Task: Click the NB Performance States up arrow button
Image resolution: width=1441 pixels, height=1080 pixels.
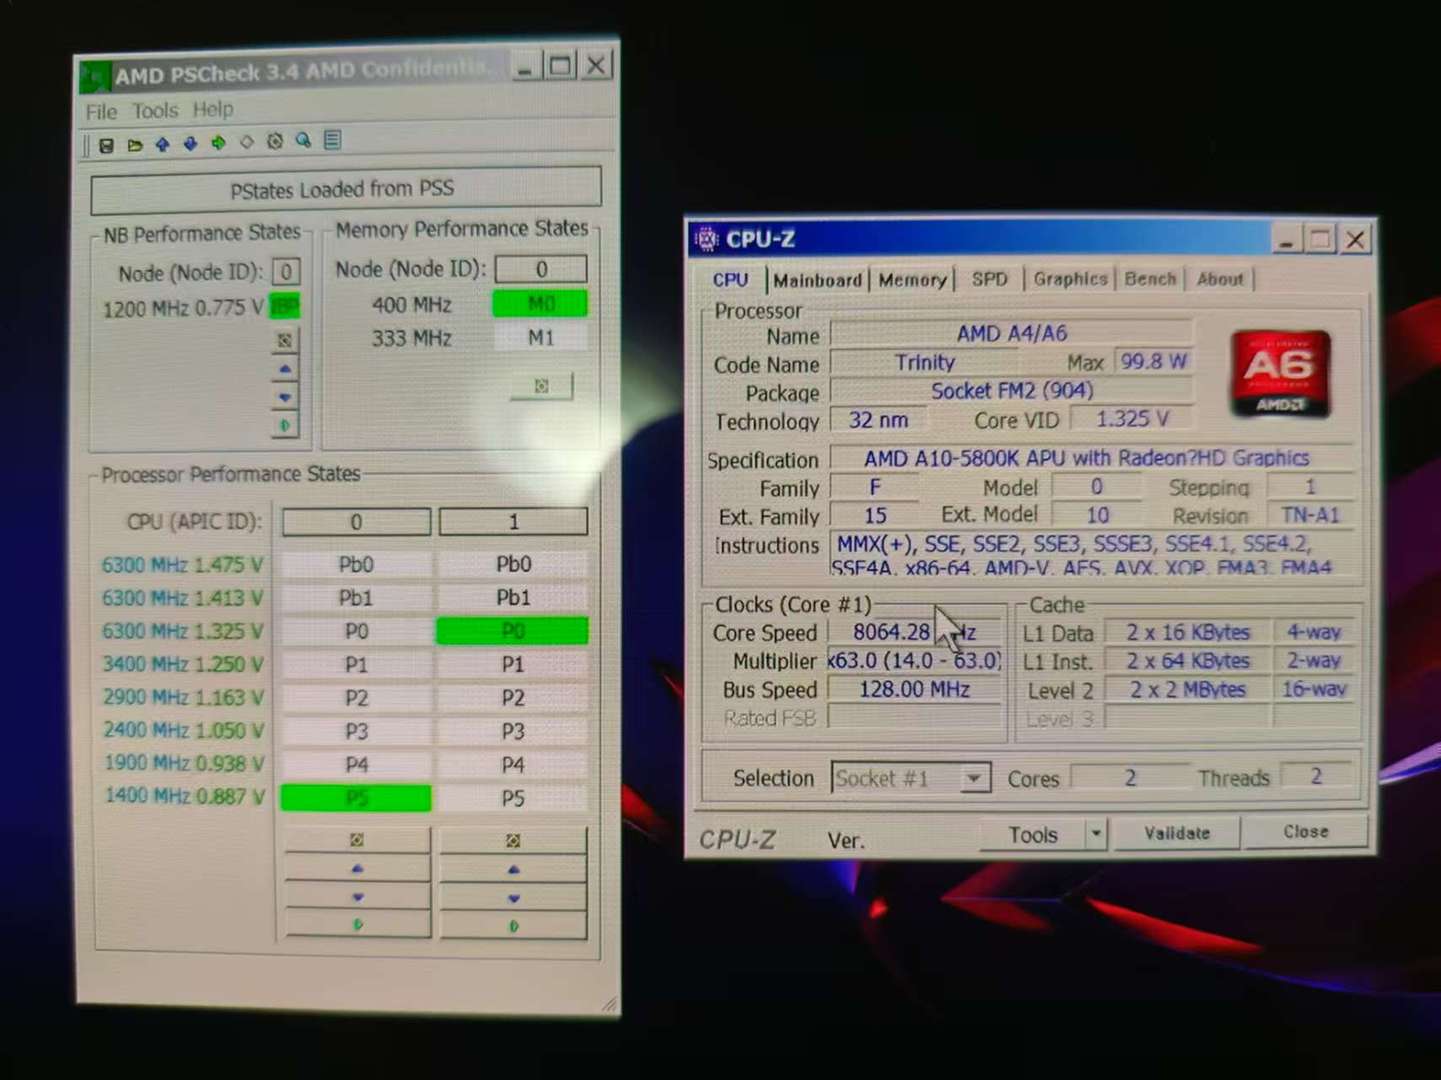Action: coord(285,369)
